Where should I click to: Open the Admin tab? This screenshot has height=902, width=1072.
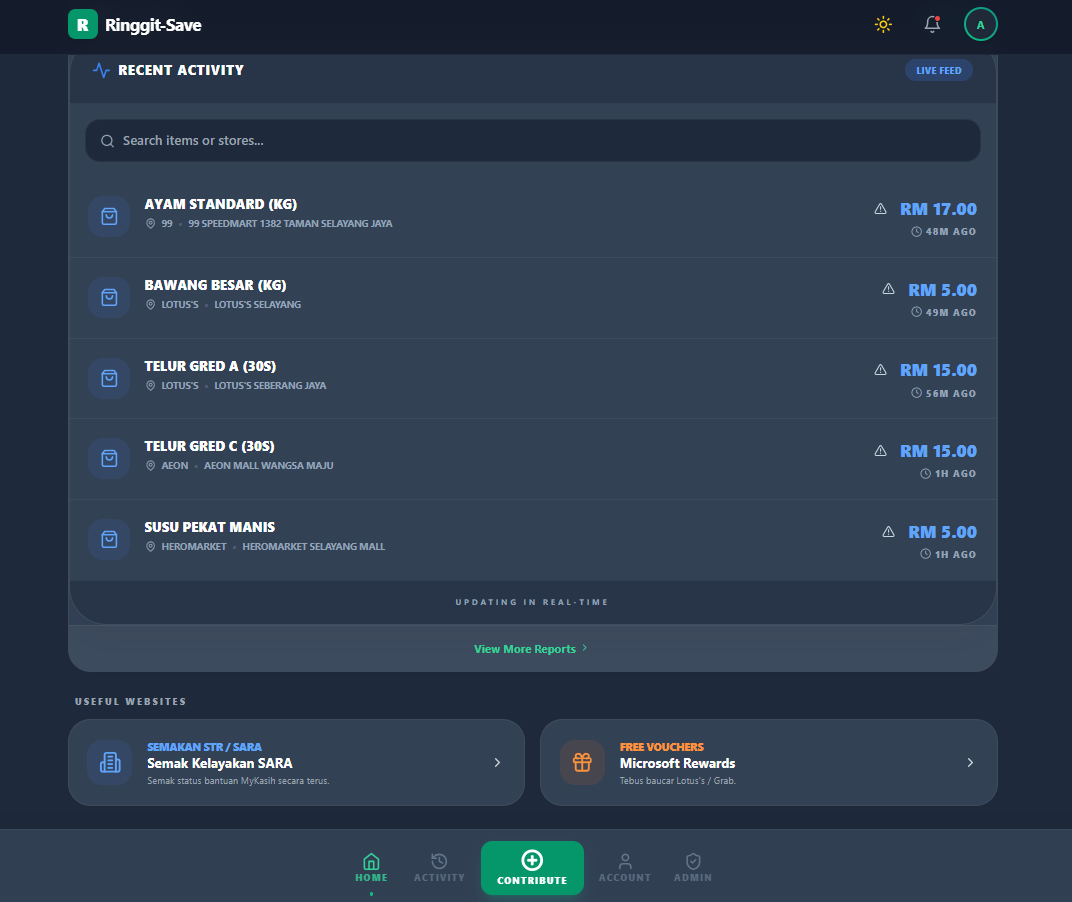[693, 866]
